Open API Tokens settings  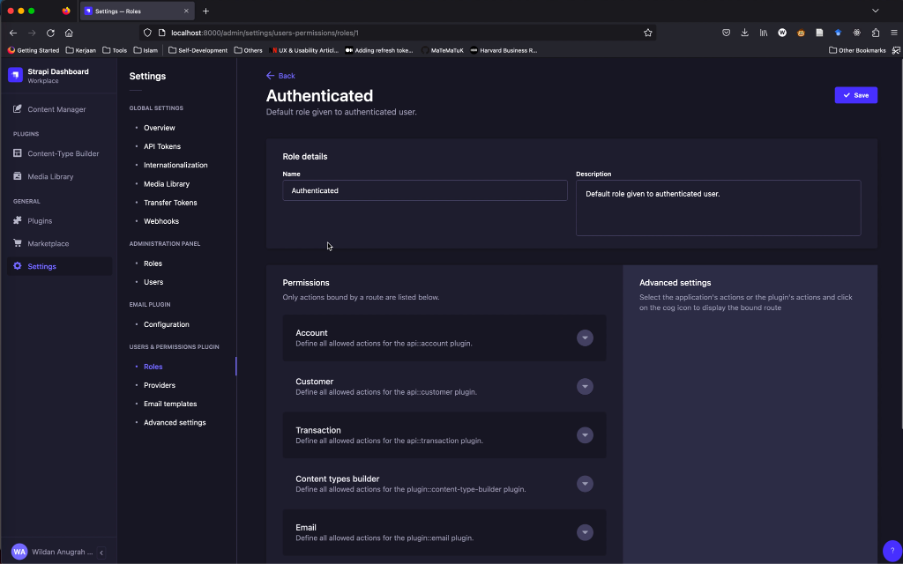162,146
